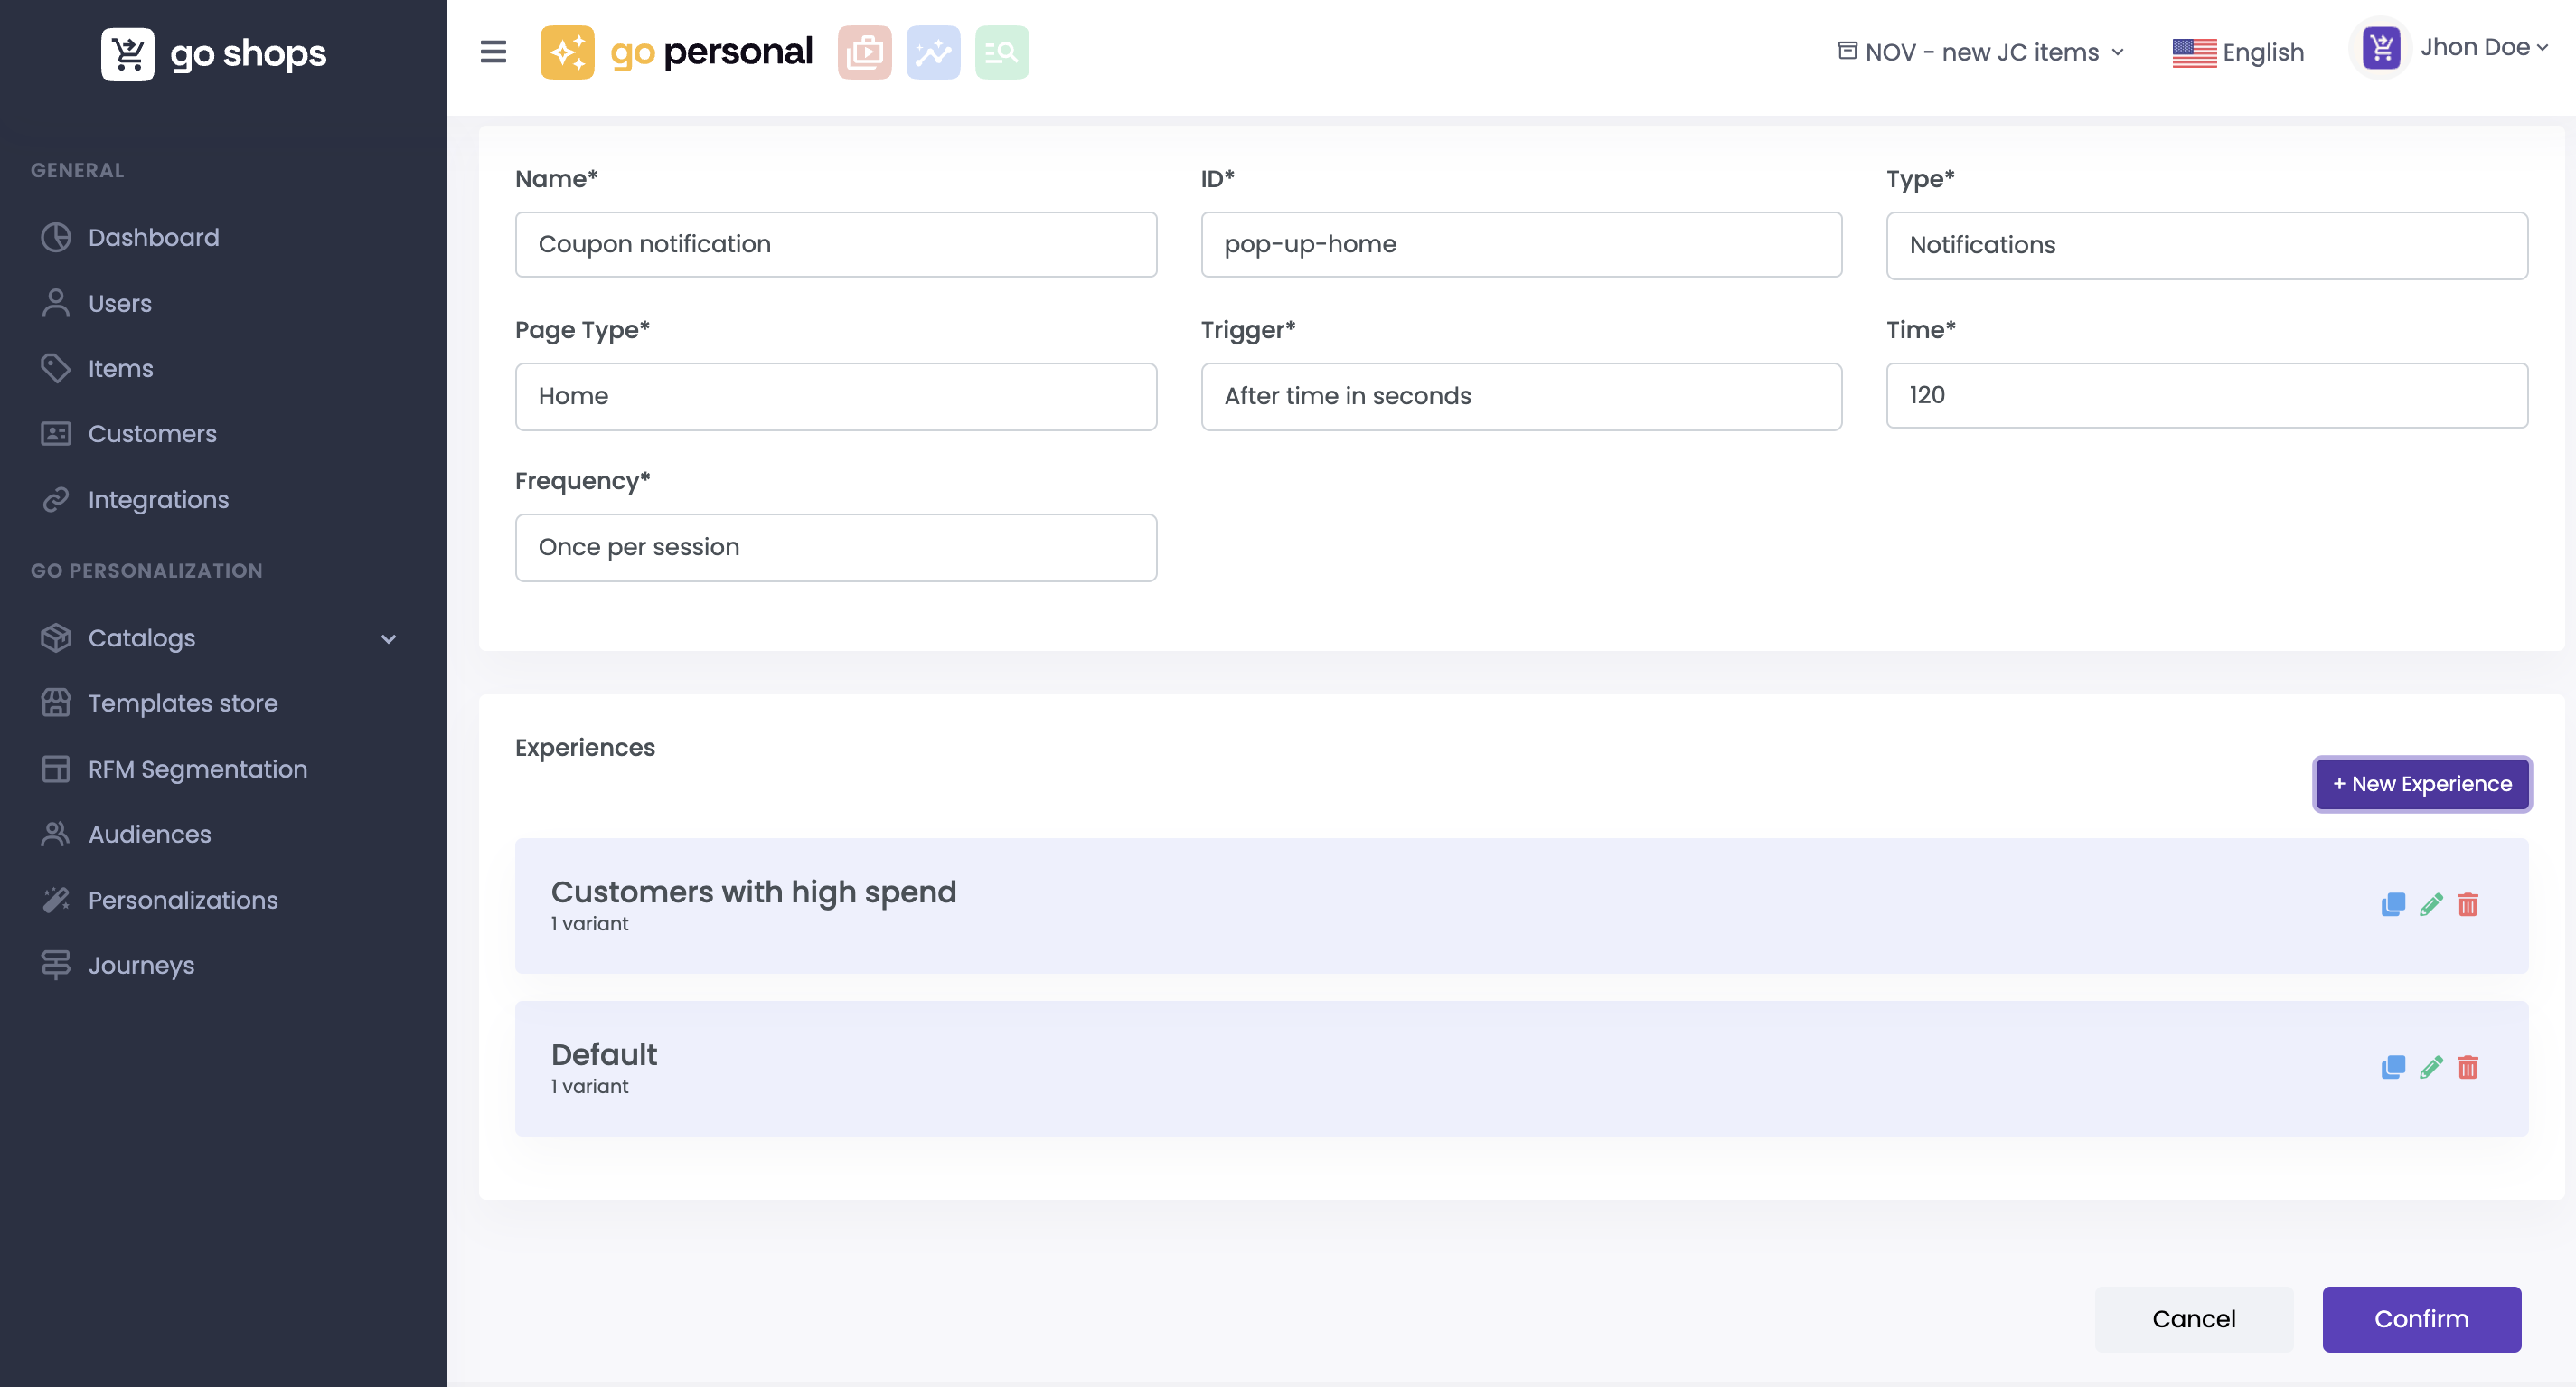The image size is (2576, 1387).
Task: Open the green search app icon
Action: [1001, 52]
